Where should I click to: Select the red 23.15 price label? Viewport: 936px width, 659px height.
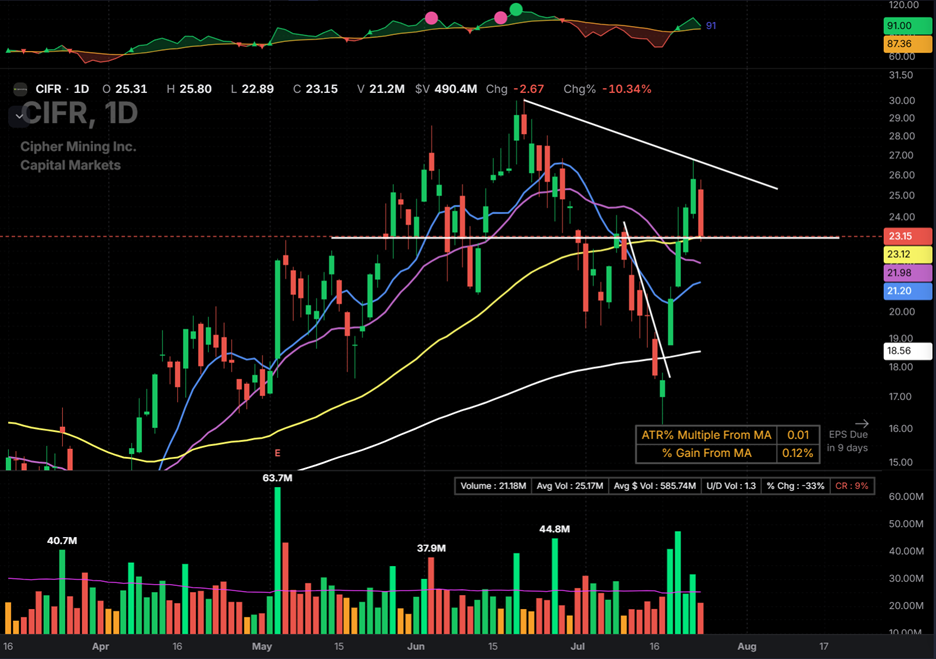907,236
